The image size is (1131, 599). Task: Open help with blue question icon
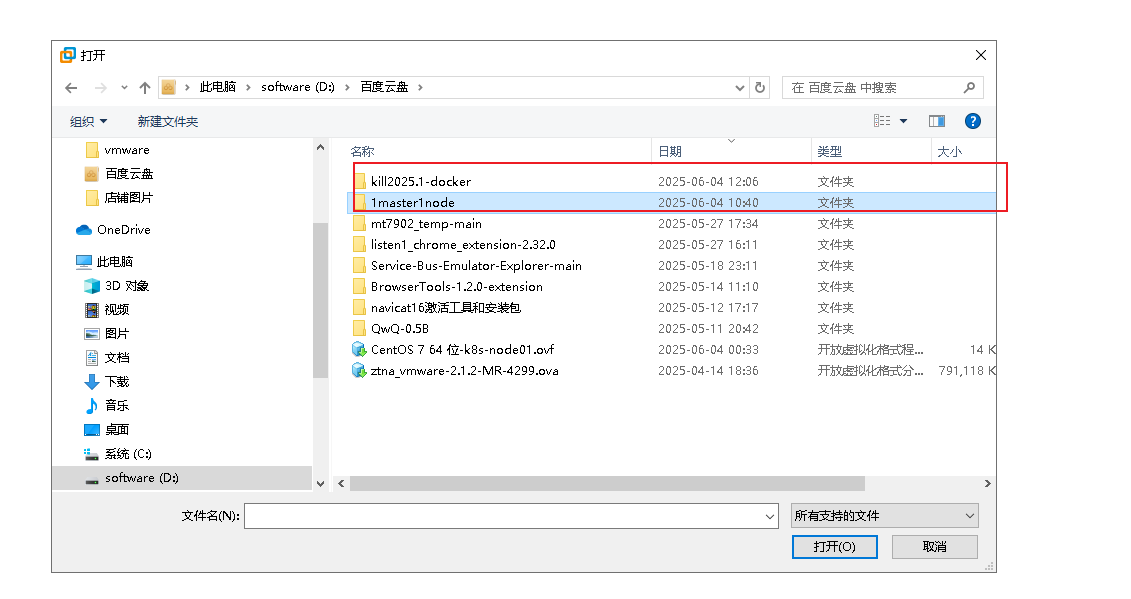[x=973, y=121]
